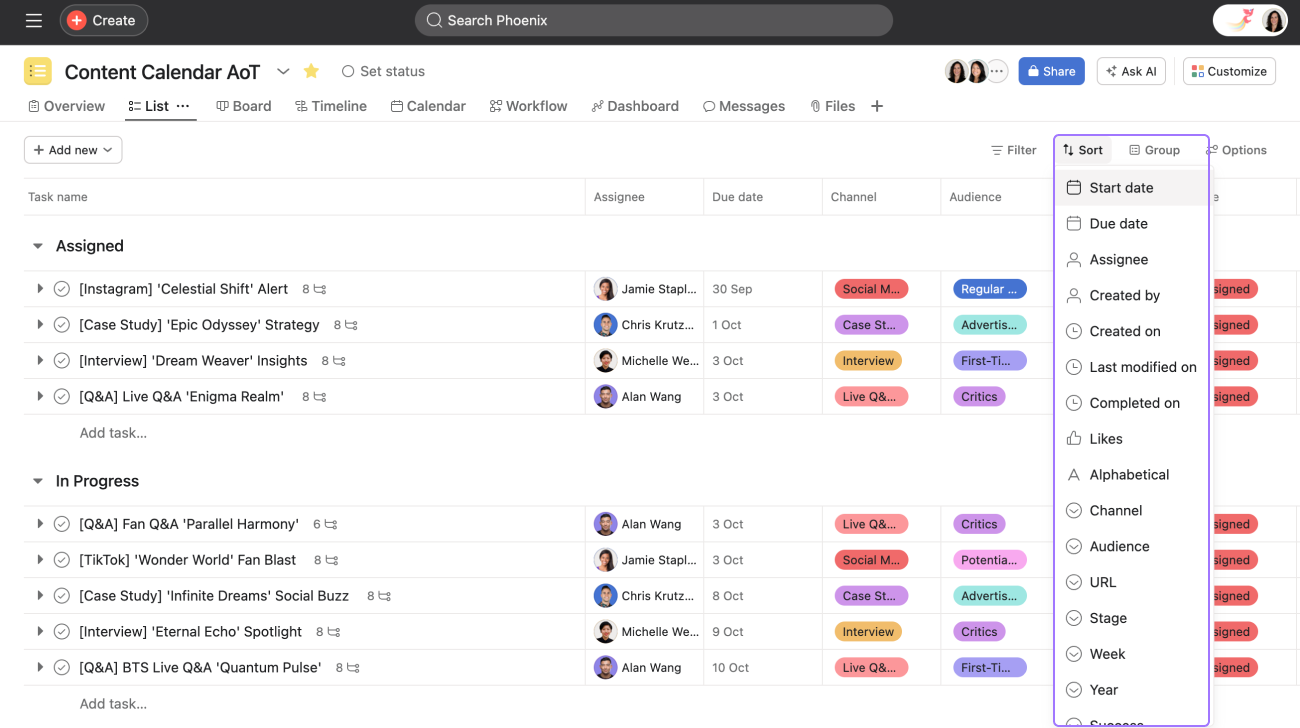Viewport: 1300px width, 728px height.
Task: Click the plus icon to add a new view
Action: pyautogui.click(x=877, y=105)
